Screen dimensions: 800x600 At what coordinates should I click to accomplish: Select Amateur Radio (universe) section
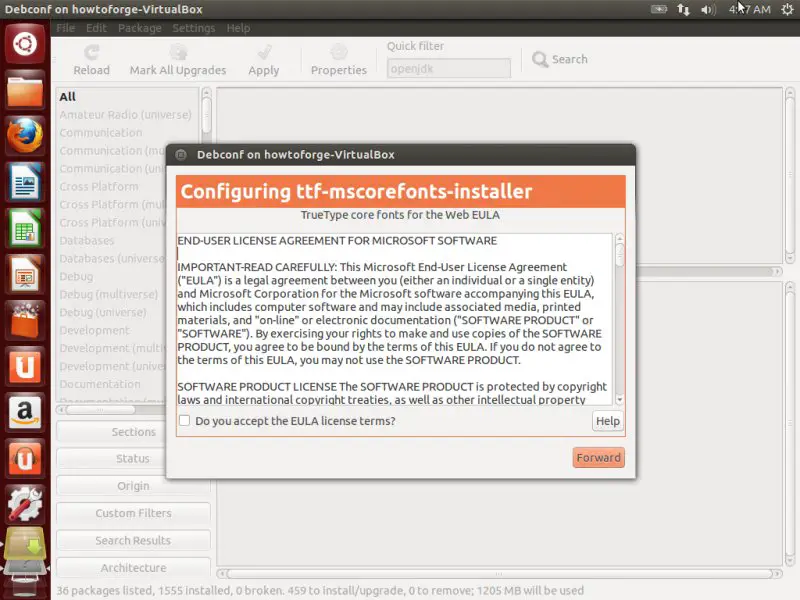point(126,115)
